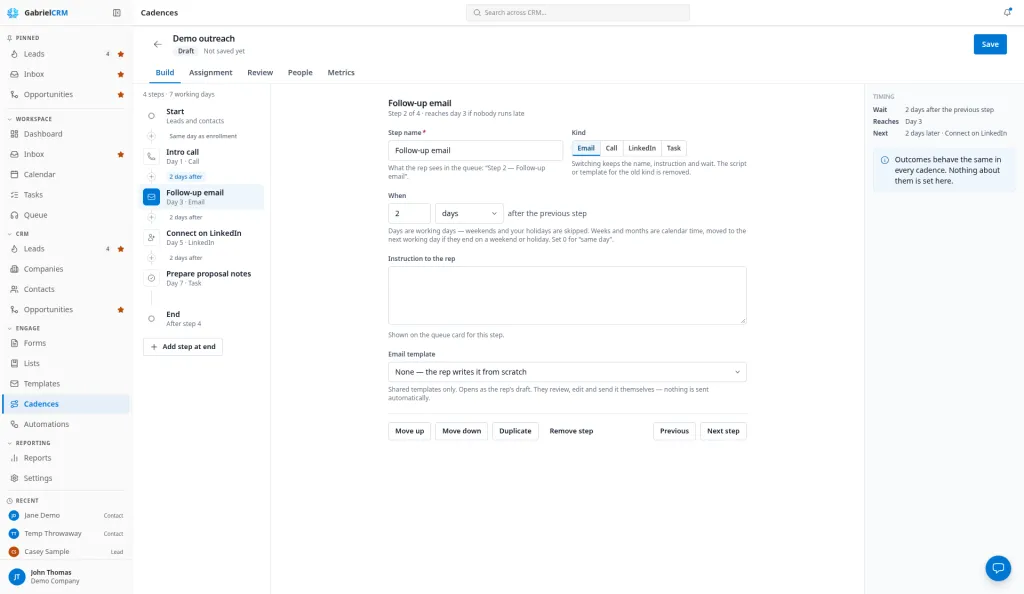The height and width of the screenshot is (594, 1024).
Task: Go back using the arrow next to Demo outreach
Action: pyautogui.click(x=157, y=44)
